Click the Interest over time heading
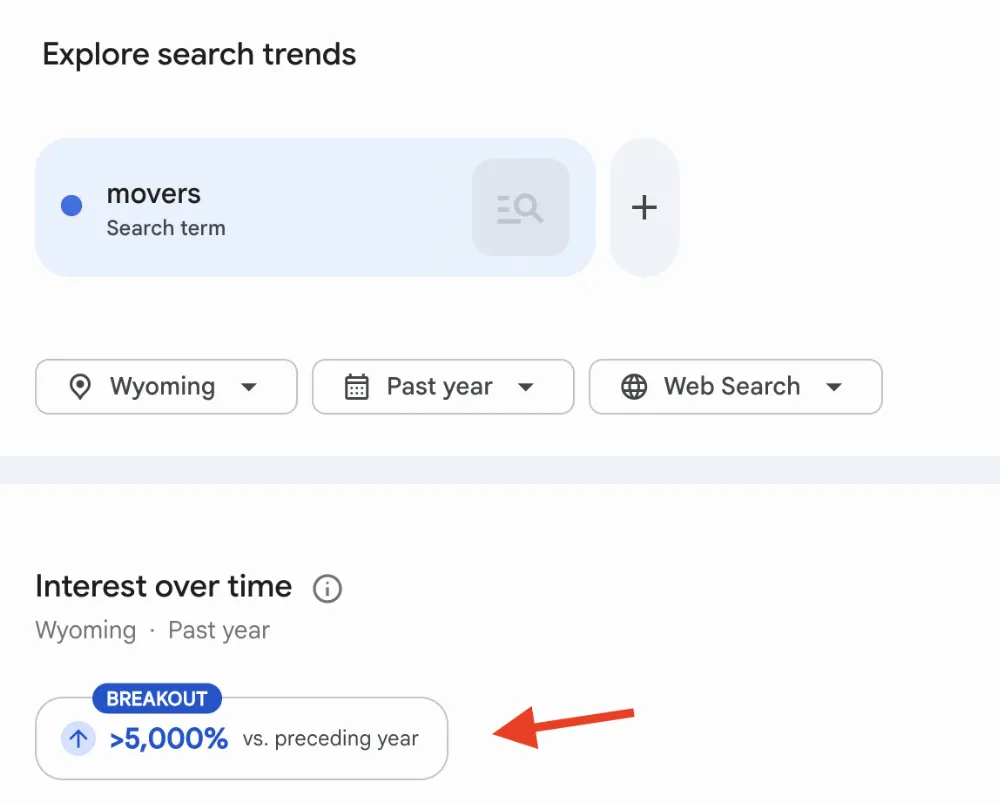Viewport: 1000px width, 806px height. point(164,586)
